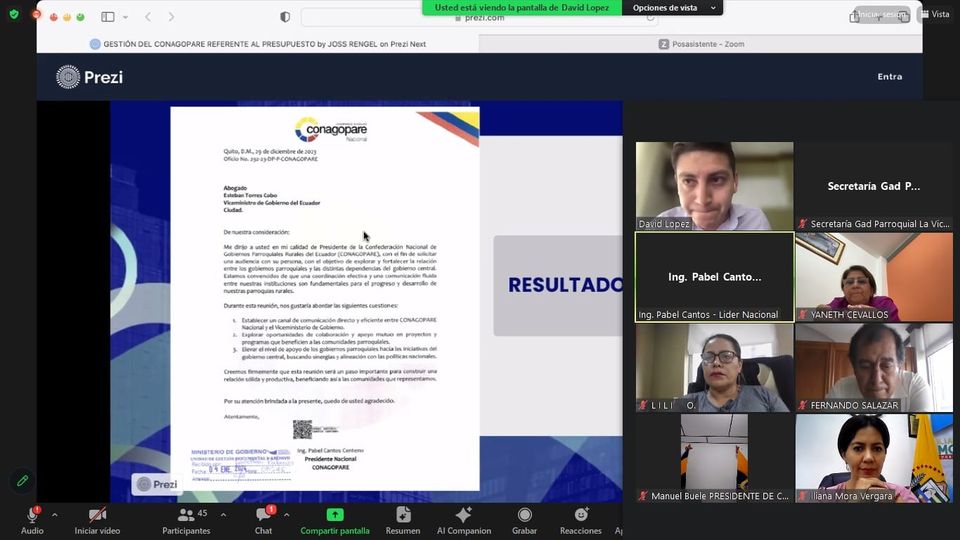Screen dimensions: 960x540
Task: Click Compartir pantalla share icon
Action: pyautogui.click(x=335, y=515)
